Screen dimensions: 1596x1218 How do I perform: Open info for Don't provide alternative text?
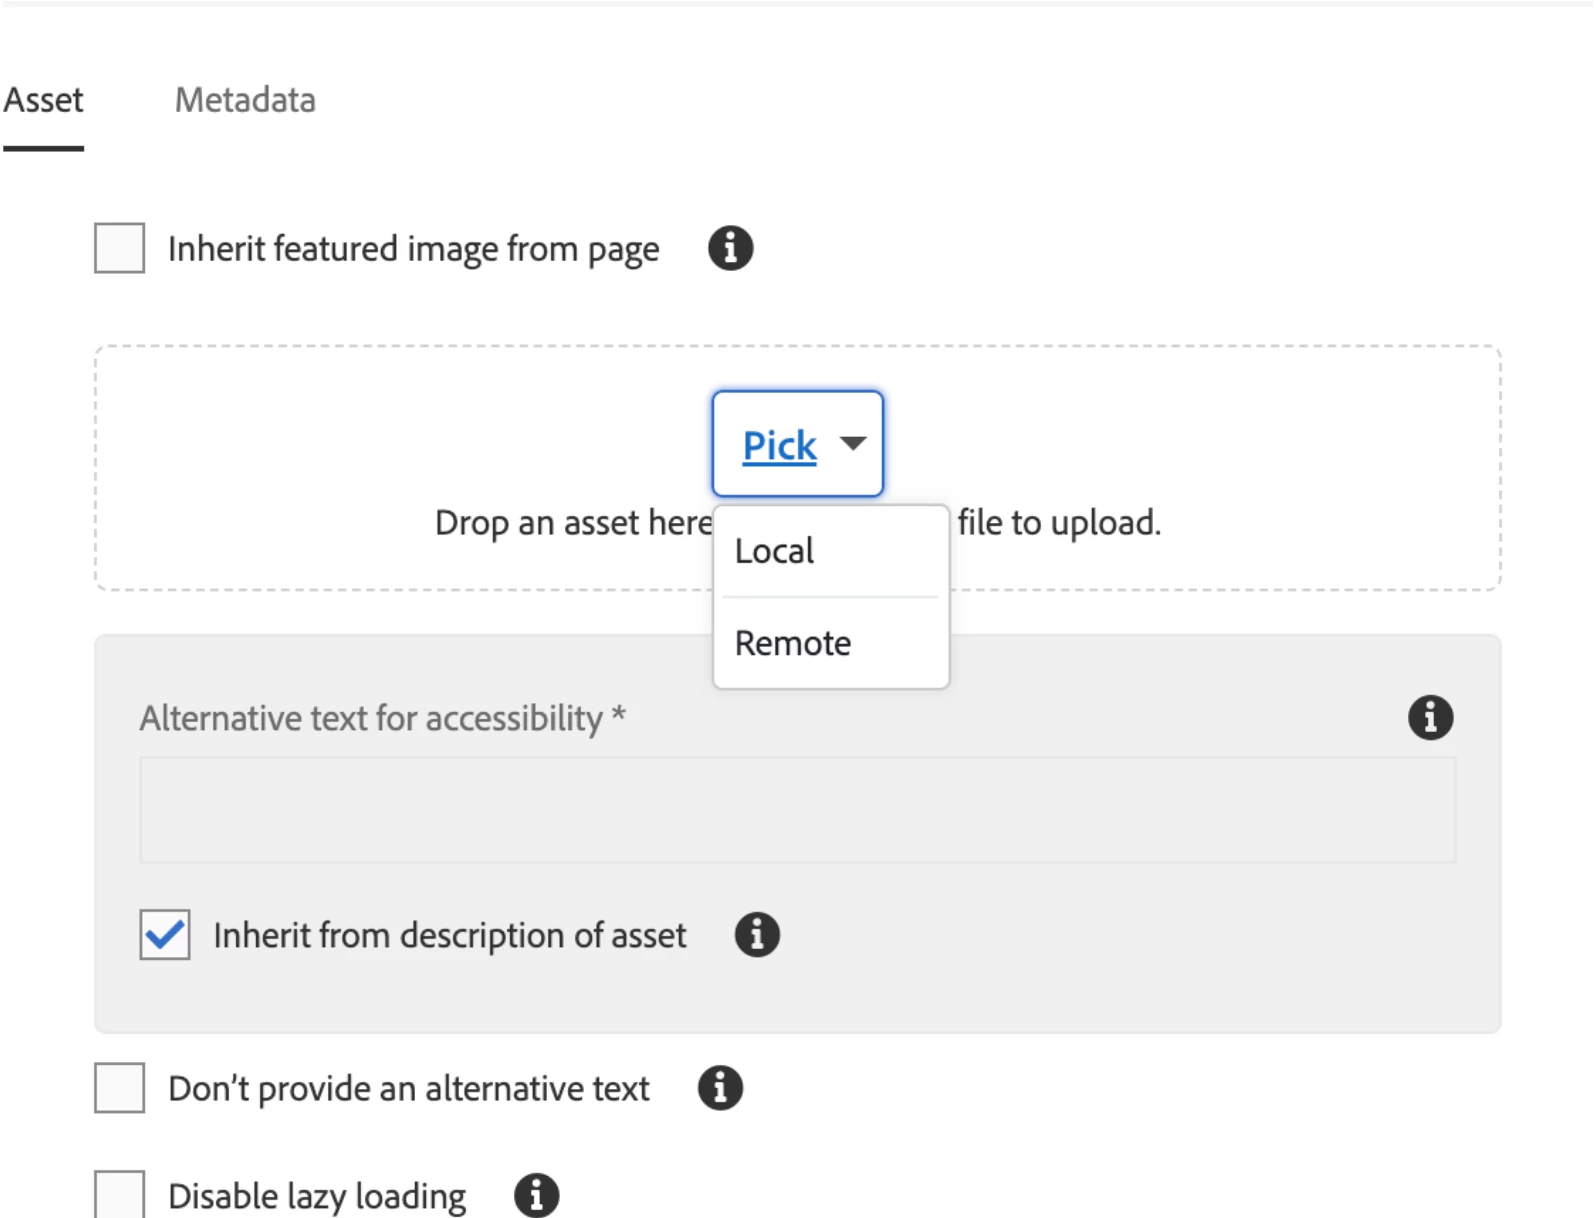pyautogui.click(x=720, y=1088)
